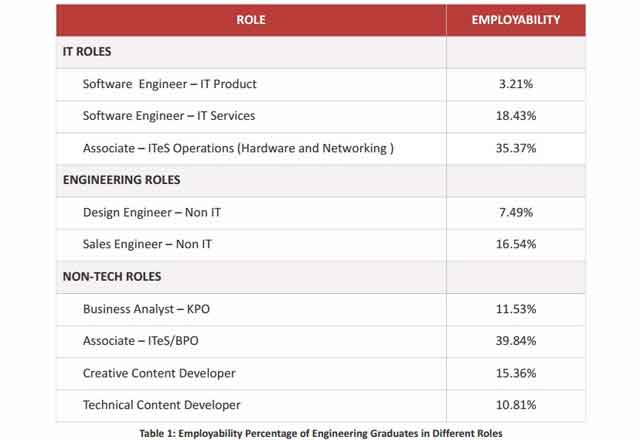
Task: Click Associate – ITeS Operations row label
Action: (x=238, y=148)
